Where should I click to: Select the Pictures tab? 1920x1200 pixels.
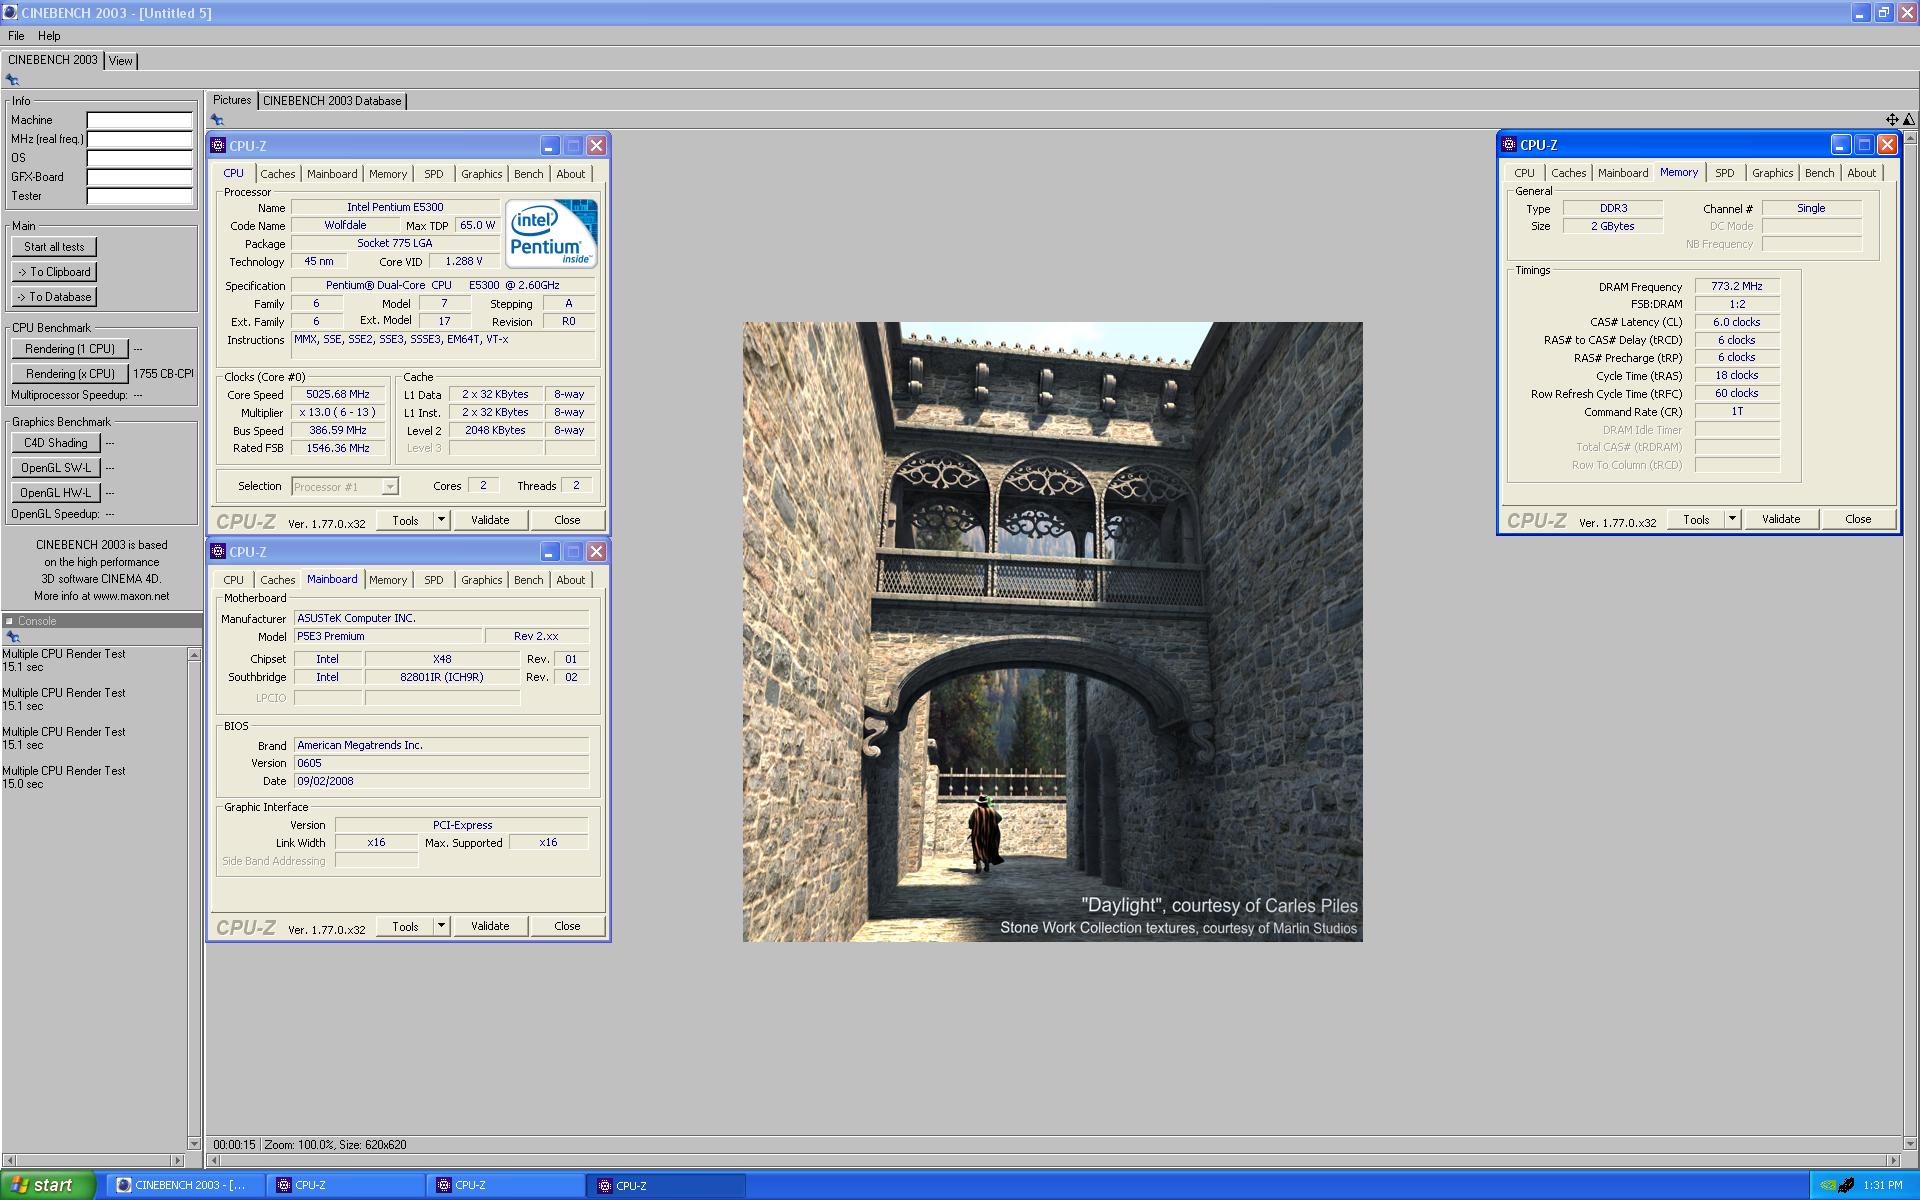232,100
